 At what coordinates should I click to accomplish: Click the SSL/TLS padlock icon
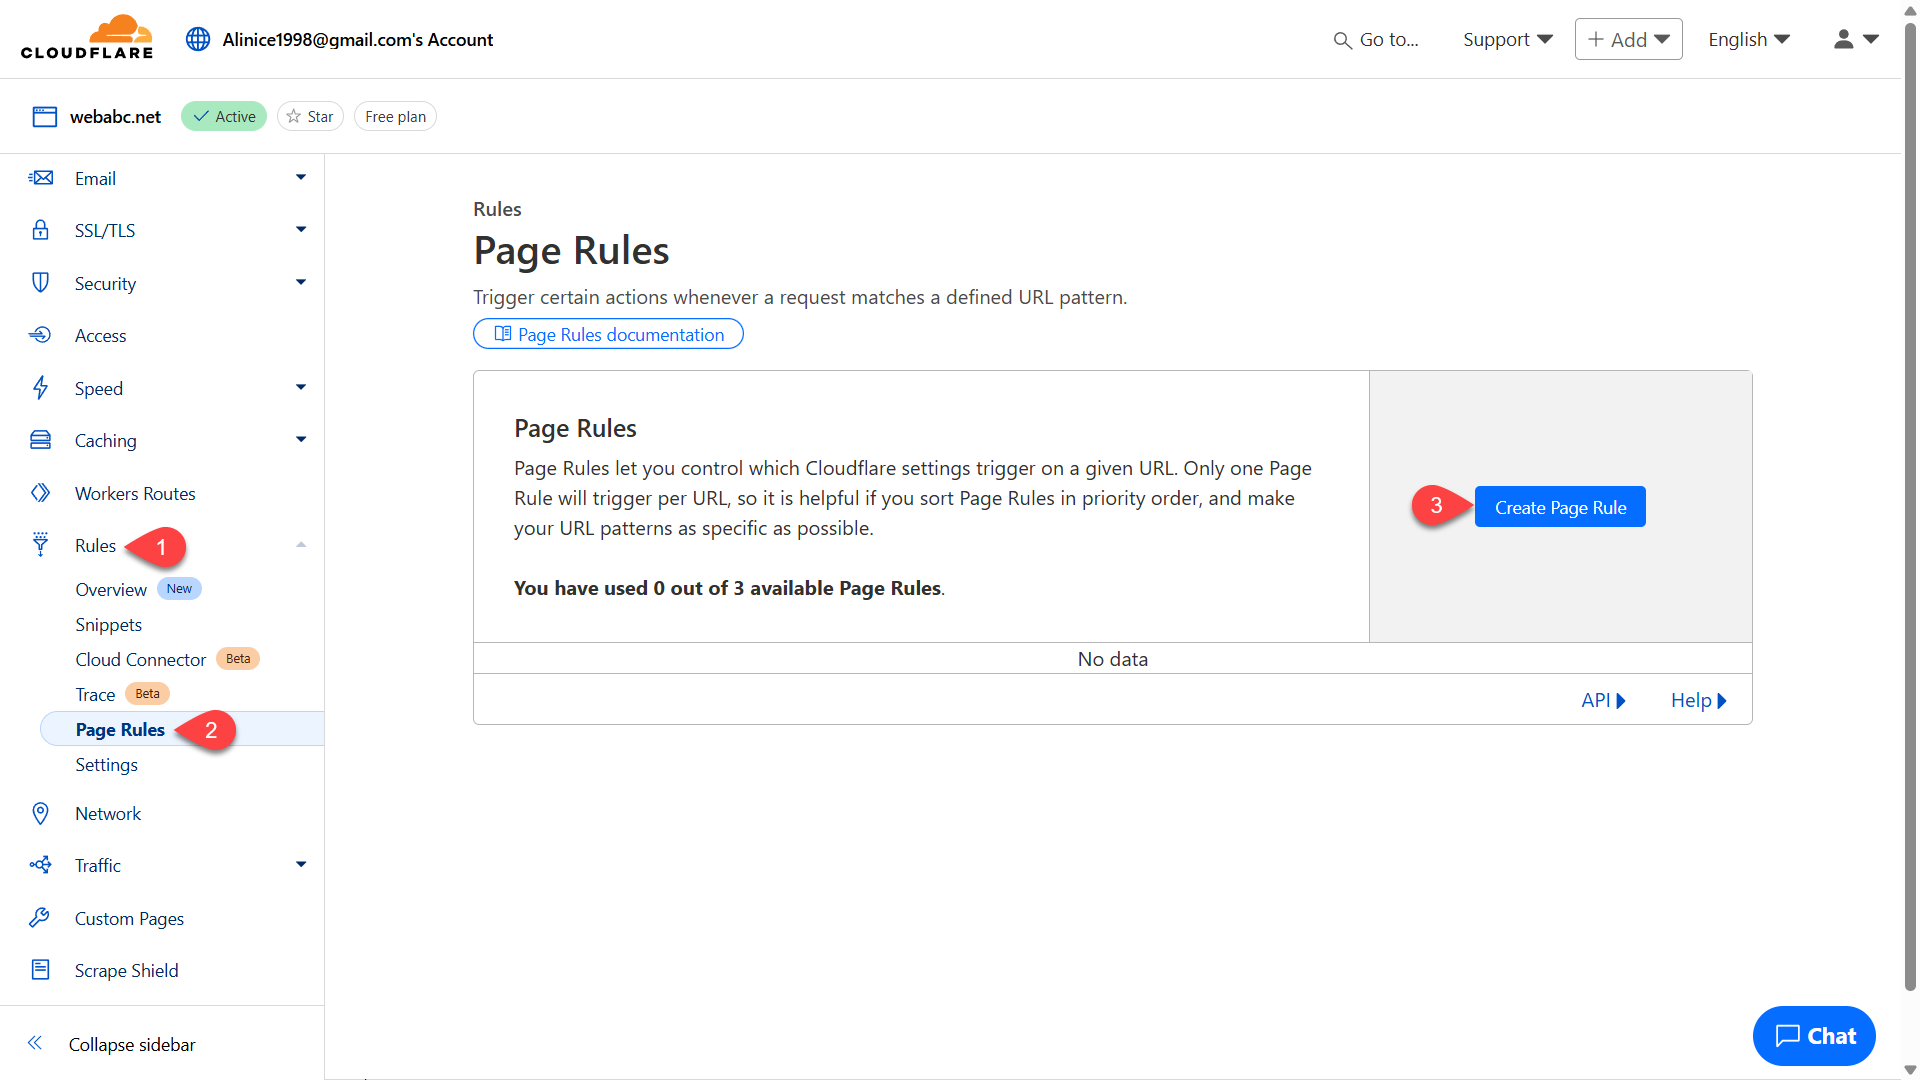tap(41, 230)
